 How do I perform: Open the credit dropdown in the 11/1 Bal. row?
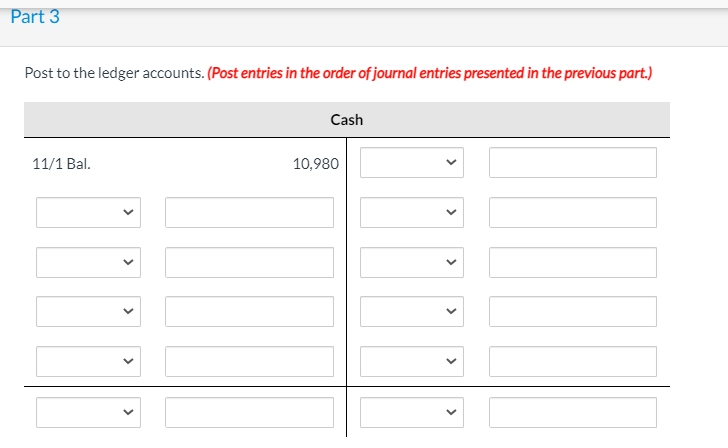click(412, 163)
